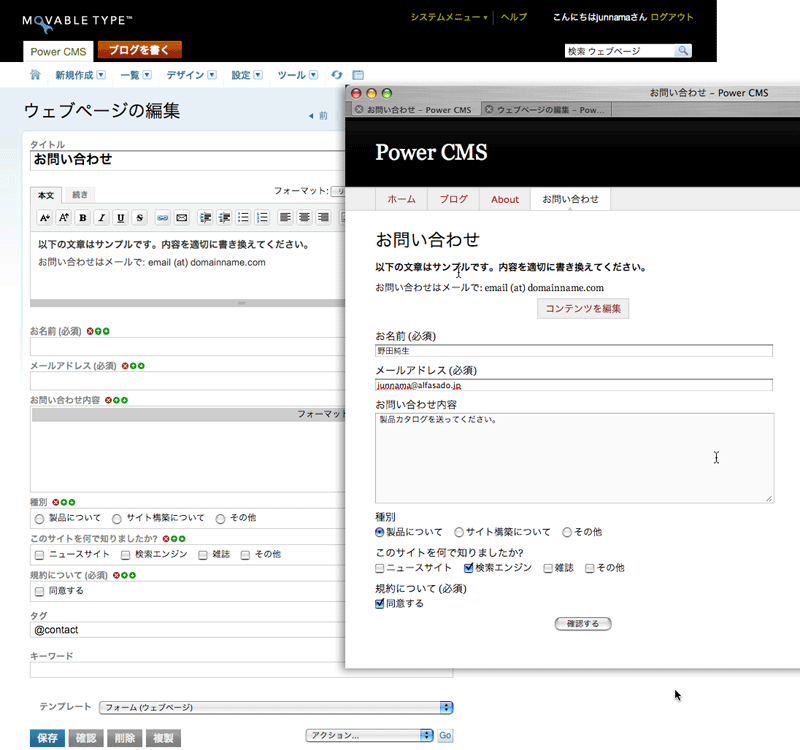Click the 保存 button
This screenshot has height=750, width=800.
[x=47, y=738]
